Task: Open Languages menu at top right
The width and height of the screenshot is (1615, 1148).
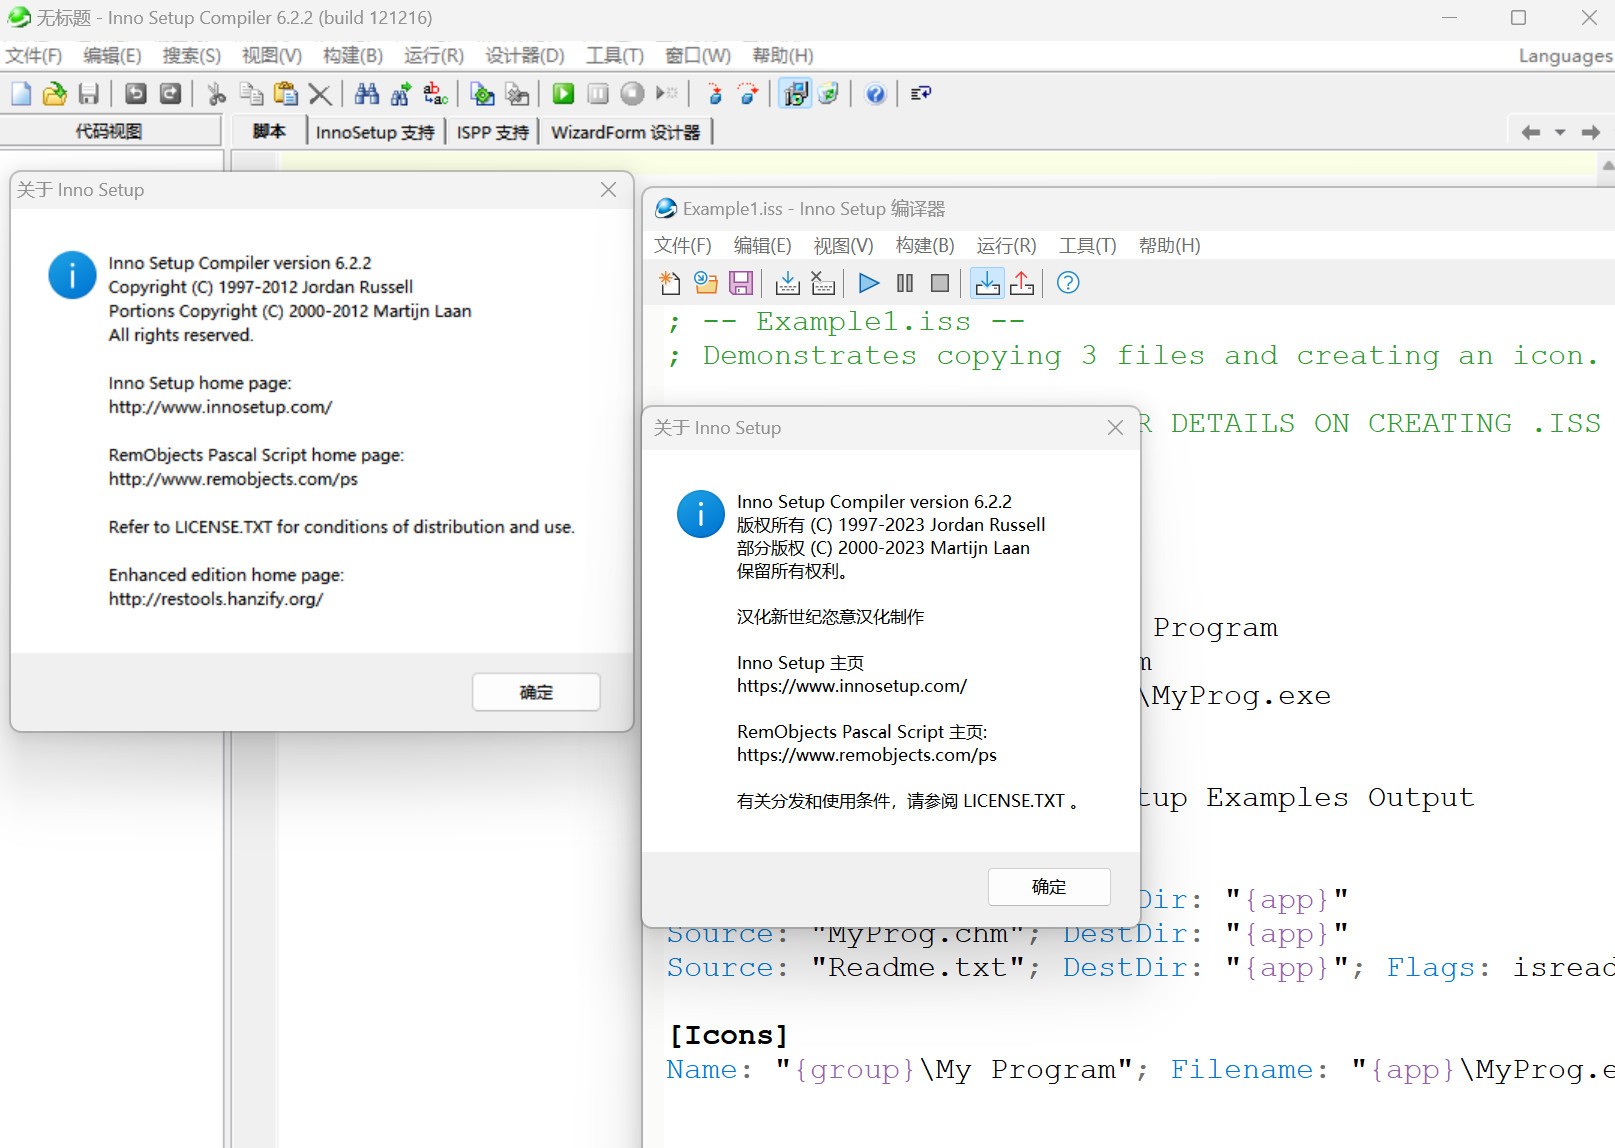Action: (x=1565, y=56)
